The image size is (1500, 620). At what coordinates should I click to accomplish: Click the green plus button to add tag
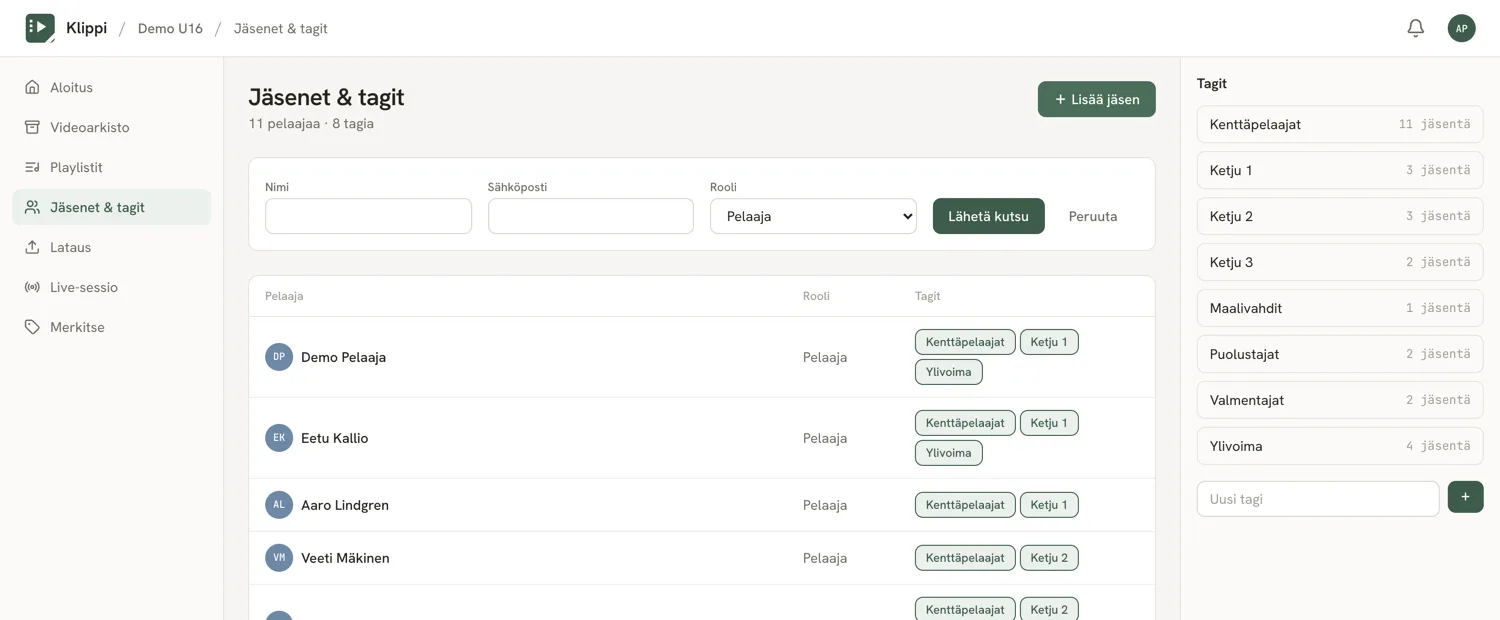point(1466,498)
